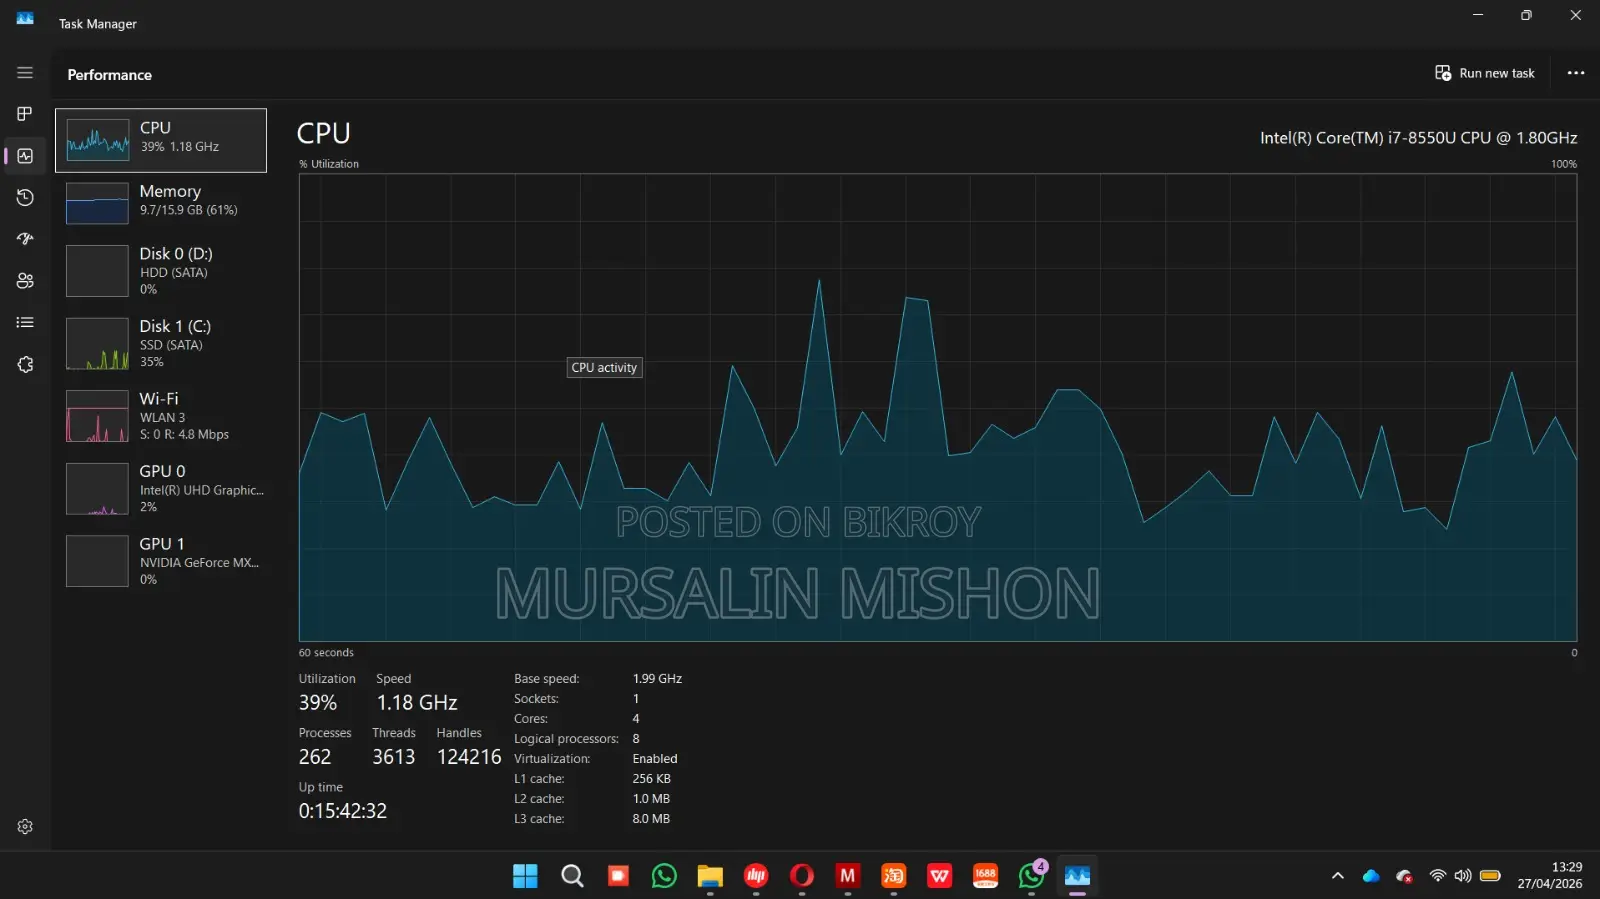The width and height of the screenshot is (1600, 899).
Task: Open the Details page icon
Action: (25, 322)
